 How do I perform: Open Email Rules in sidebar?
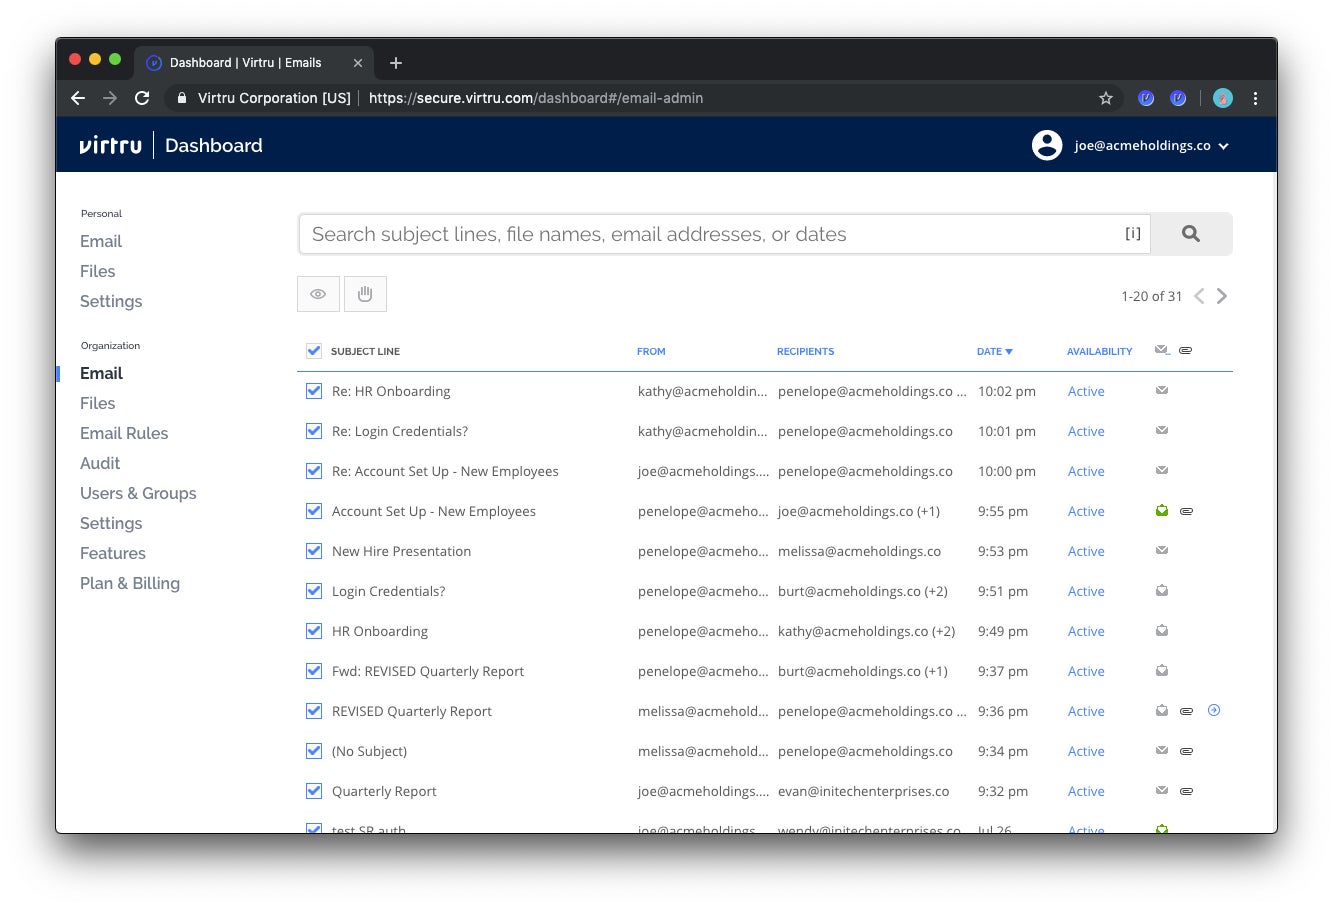point(124,433)
